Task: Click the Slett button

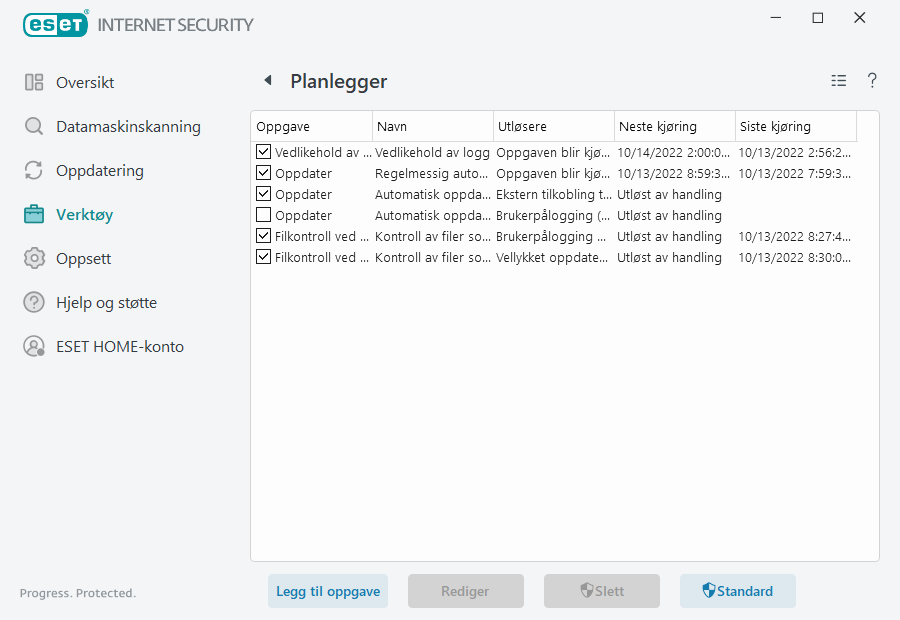Action: 601,591
